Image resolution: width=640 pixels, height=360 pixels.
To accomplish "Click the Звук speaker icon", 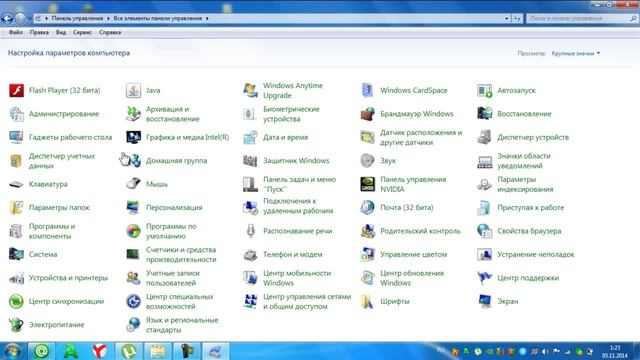I will point(367,160).
